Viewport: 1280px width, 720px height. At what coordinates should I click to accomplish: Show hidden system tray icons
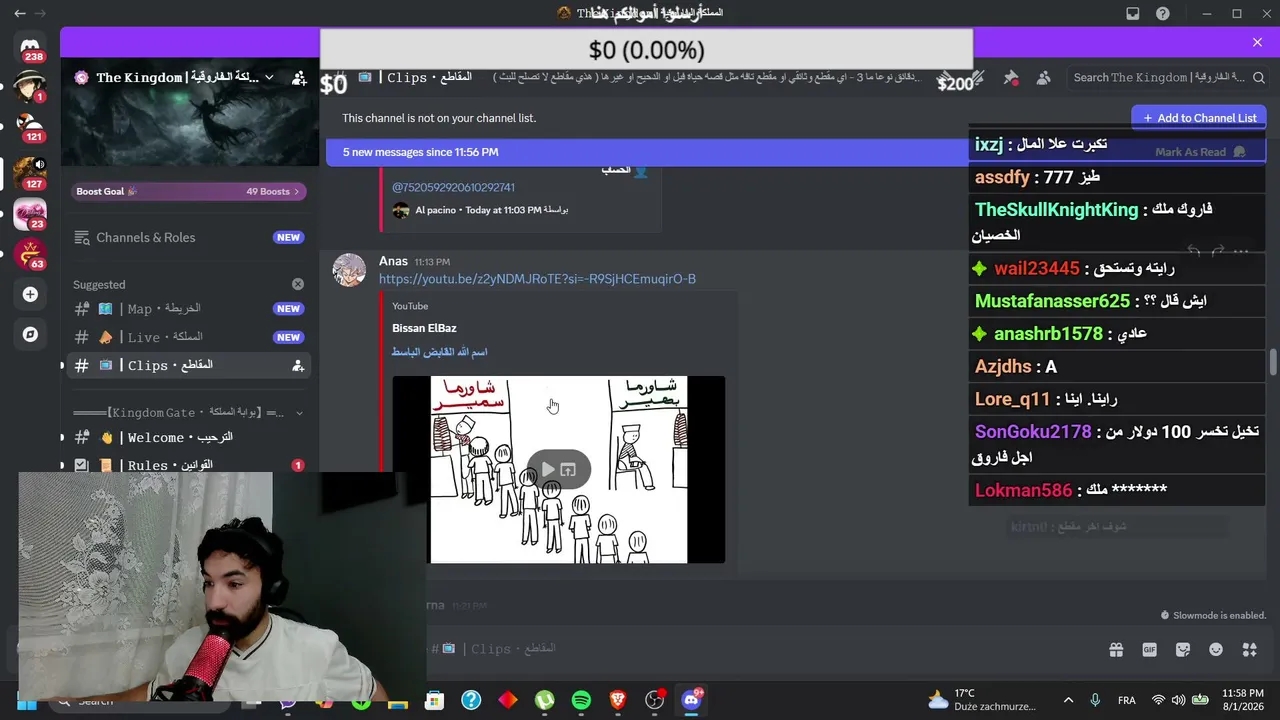(x=1068, y=700)
